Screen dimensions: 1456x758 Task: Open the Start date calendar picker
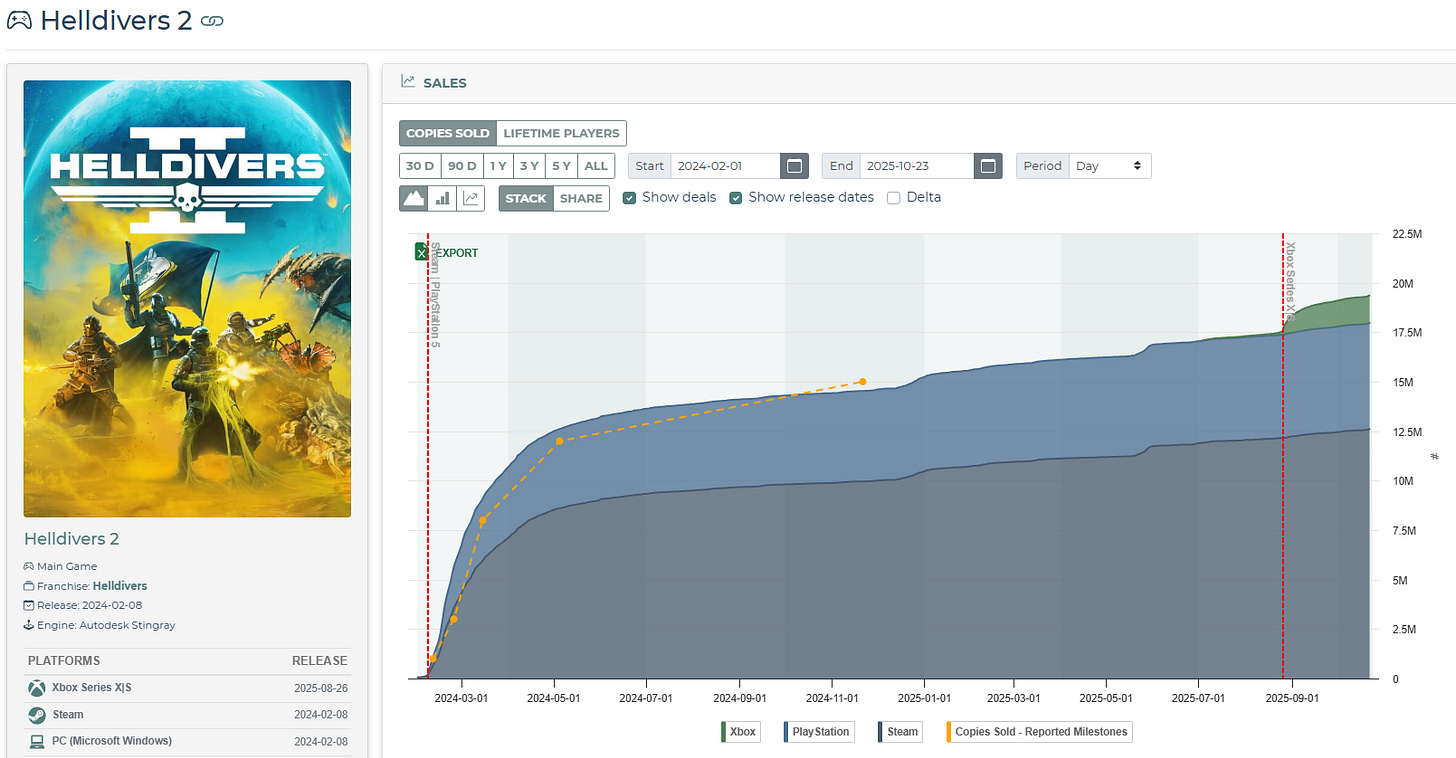[x=794, y=166]
